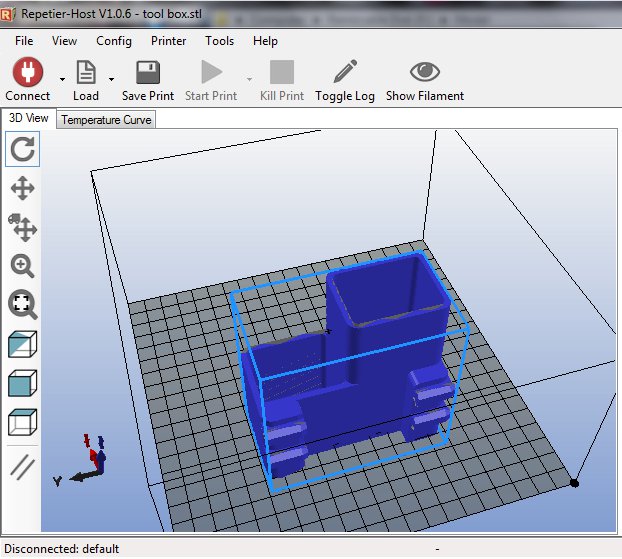
Task: Expand the Load dropdown arrow
Action: pos(111,78)
